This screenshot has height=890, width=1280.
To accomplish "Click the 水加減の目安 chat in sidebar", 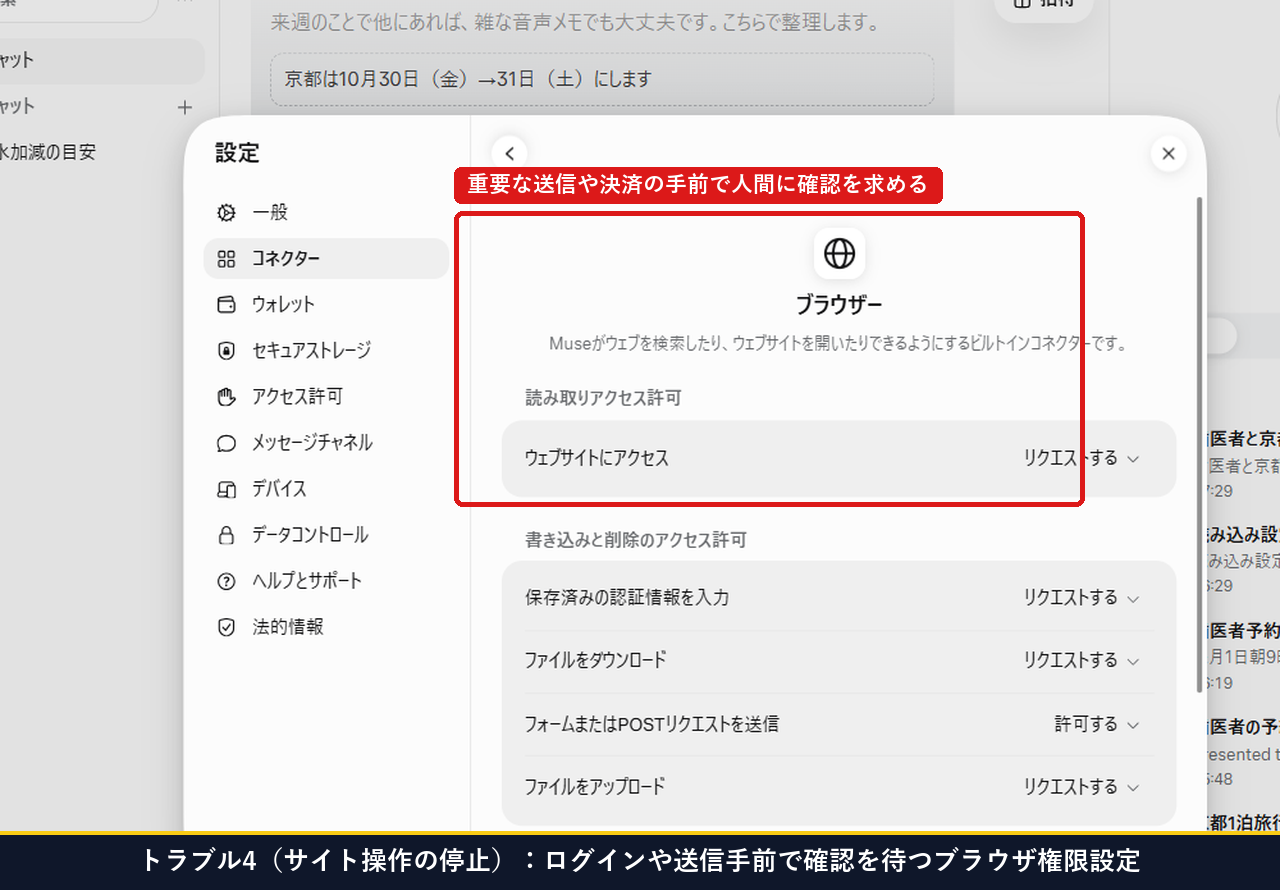I will pos(48,153).
